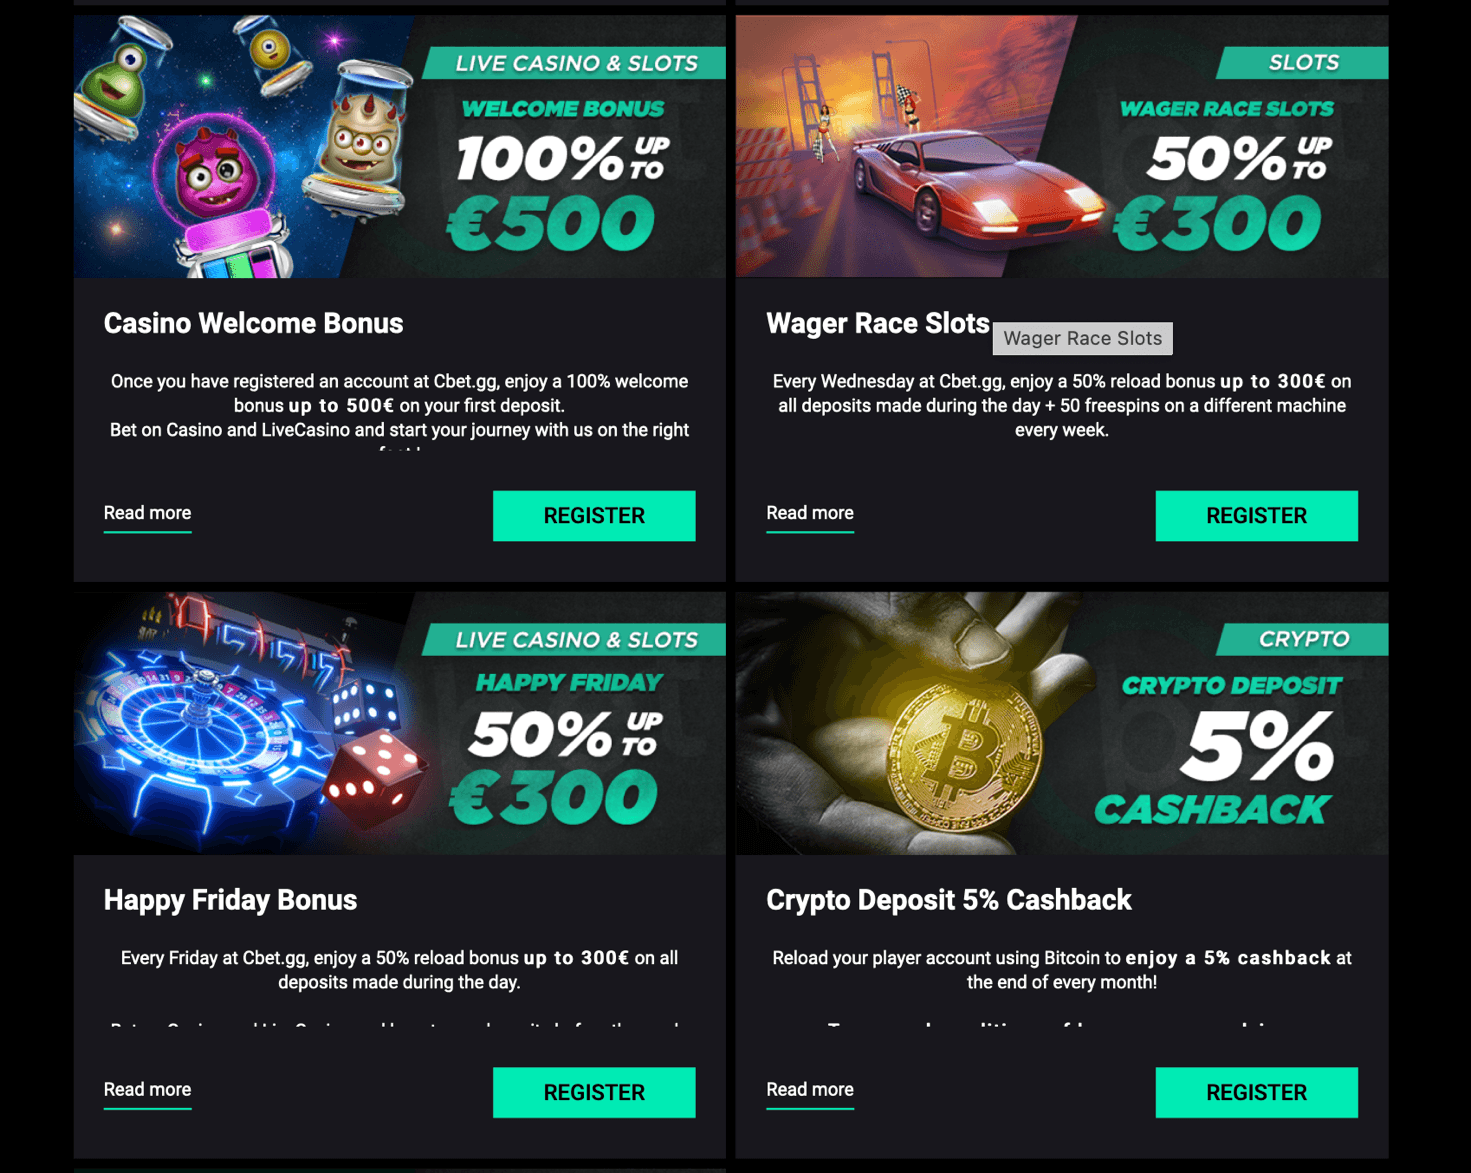Click the Crypto Deposit 5% Cashback heading
Viewport: 1471px width, 1173px height.
(x=948, y=900)
